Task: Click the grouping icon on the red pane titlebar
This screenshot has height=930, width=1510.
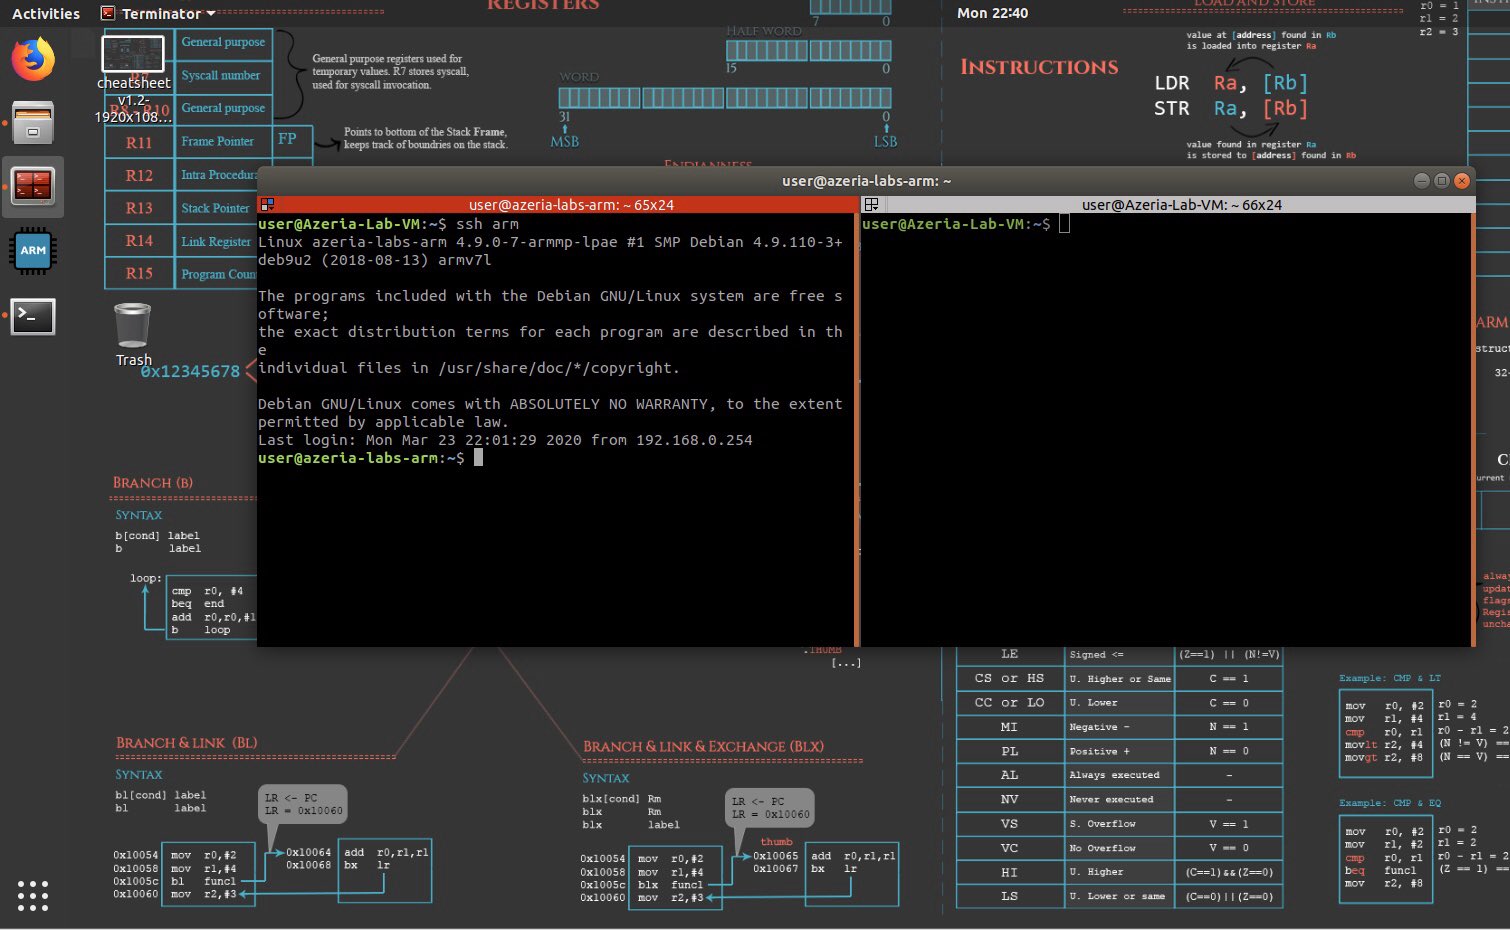Action: pyautogui.click(x=268, y=204)
